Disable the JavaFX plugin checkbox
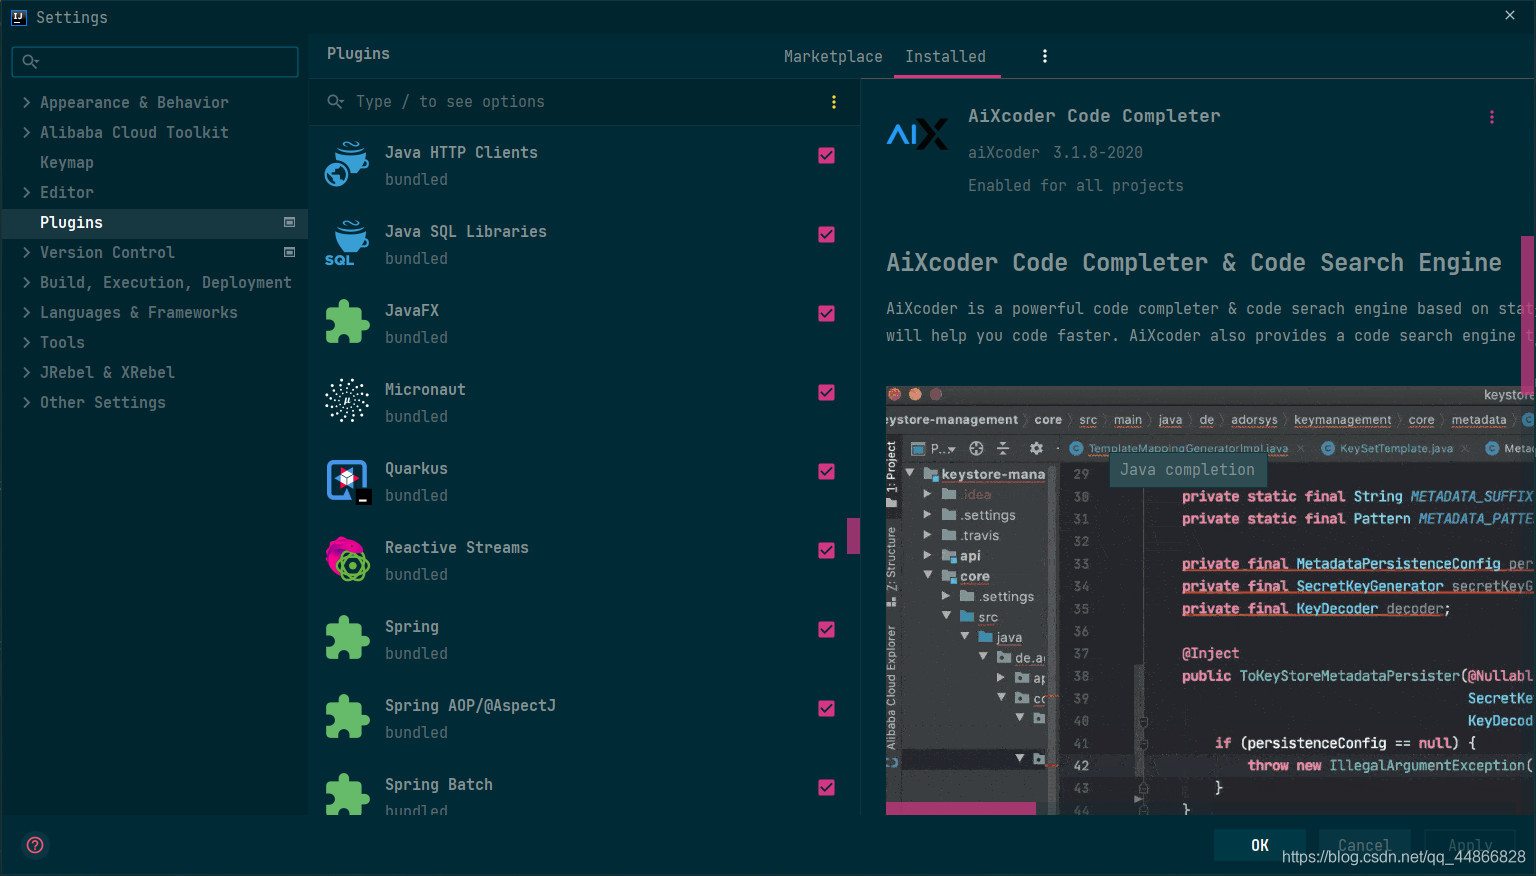This screenshot has height=876, width=1536. point(826,313)
